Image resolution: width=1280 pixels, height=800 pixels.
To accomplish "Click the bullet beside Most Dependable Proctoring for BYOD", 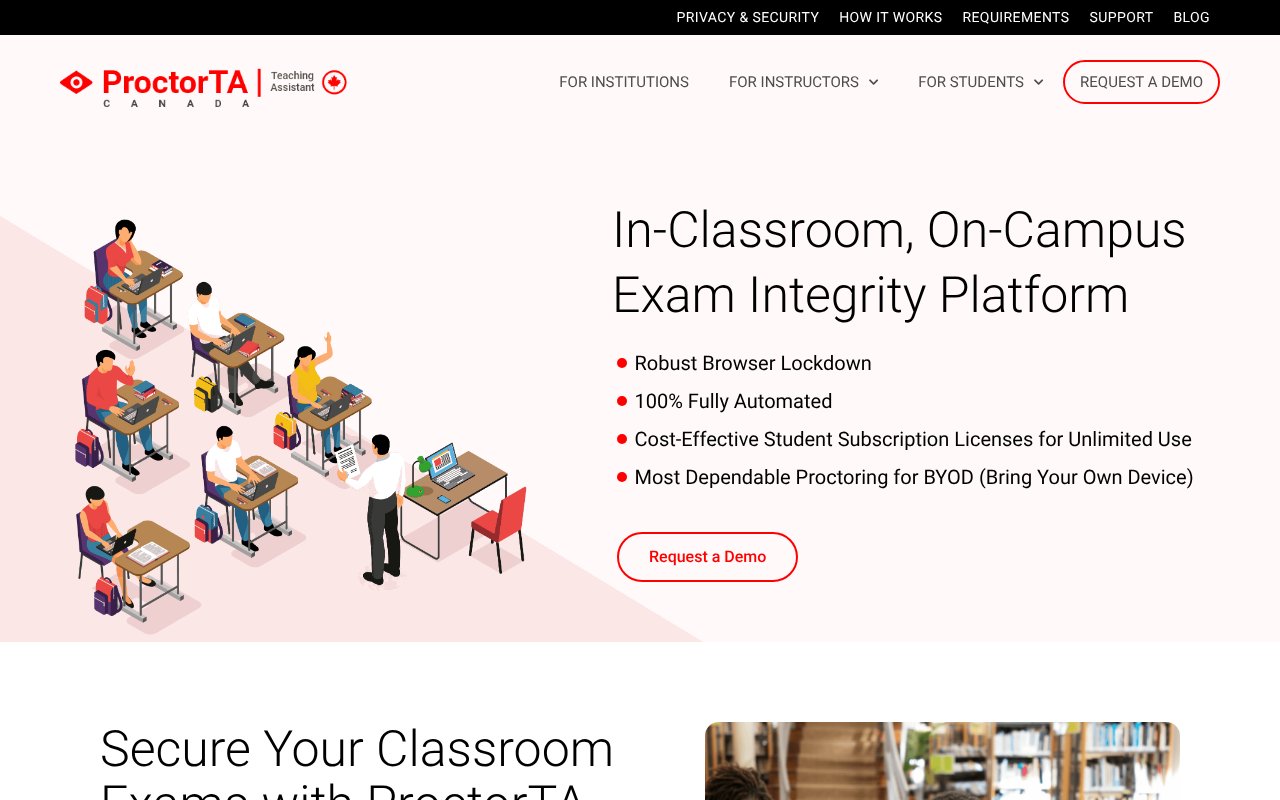I will pos(620,477).
